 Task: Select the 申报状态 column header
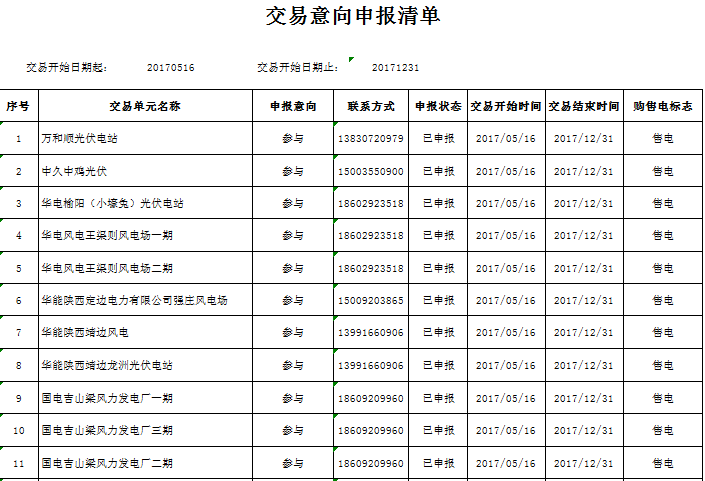coord(438,106)
